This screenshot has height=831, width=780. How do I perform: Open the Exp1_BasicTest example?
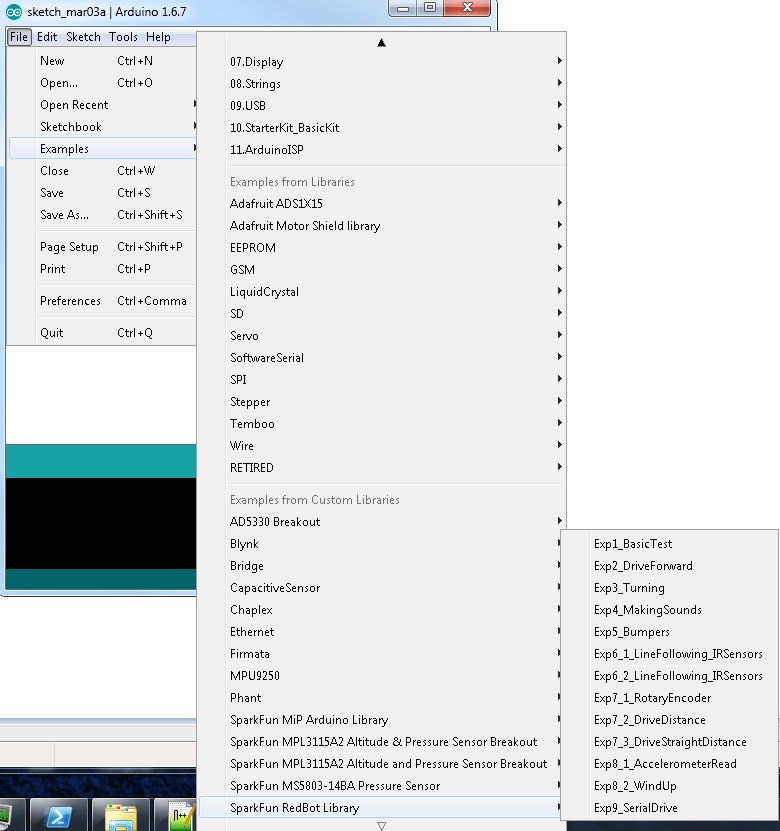point(669,544)
